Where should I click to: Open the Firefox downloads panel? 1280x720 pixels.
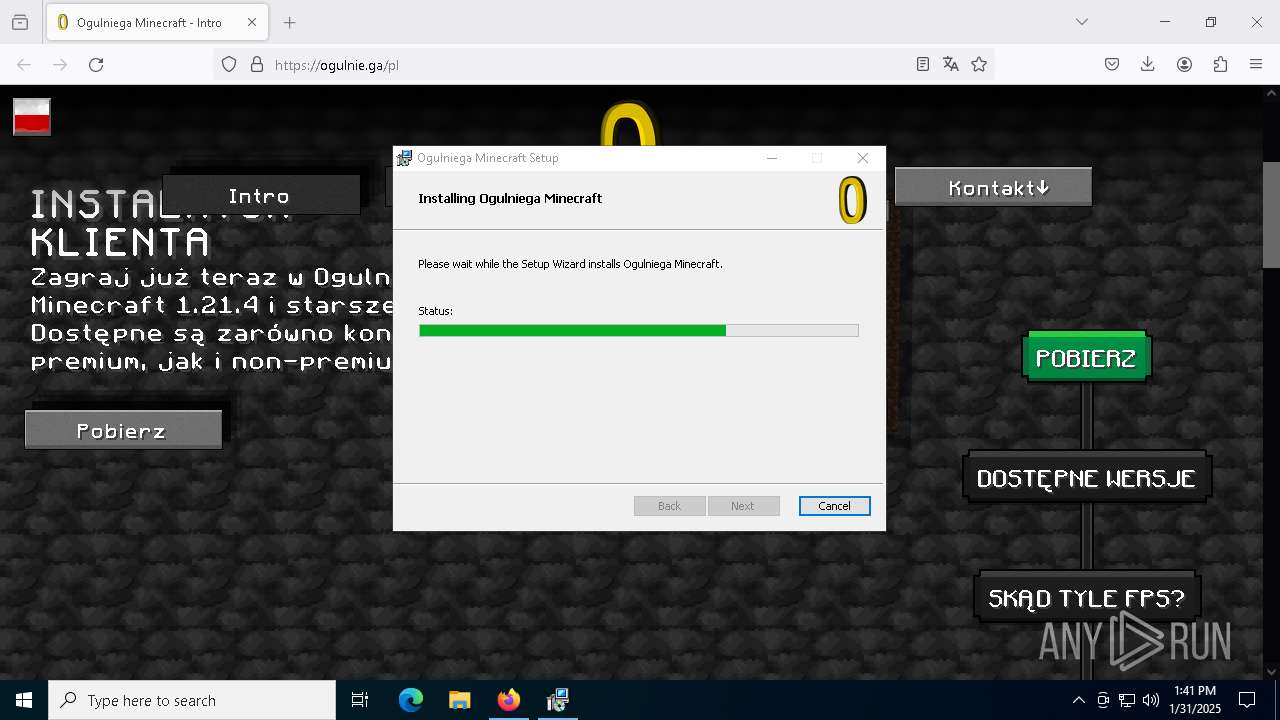click(1148, 64)
